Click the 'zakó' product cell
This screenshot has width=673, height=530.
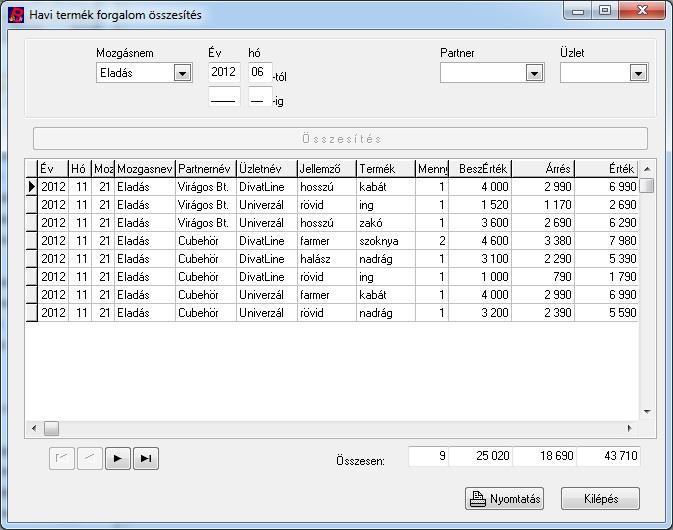point(386,223)
